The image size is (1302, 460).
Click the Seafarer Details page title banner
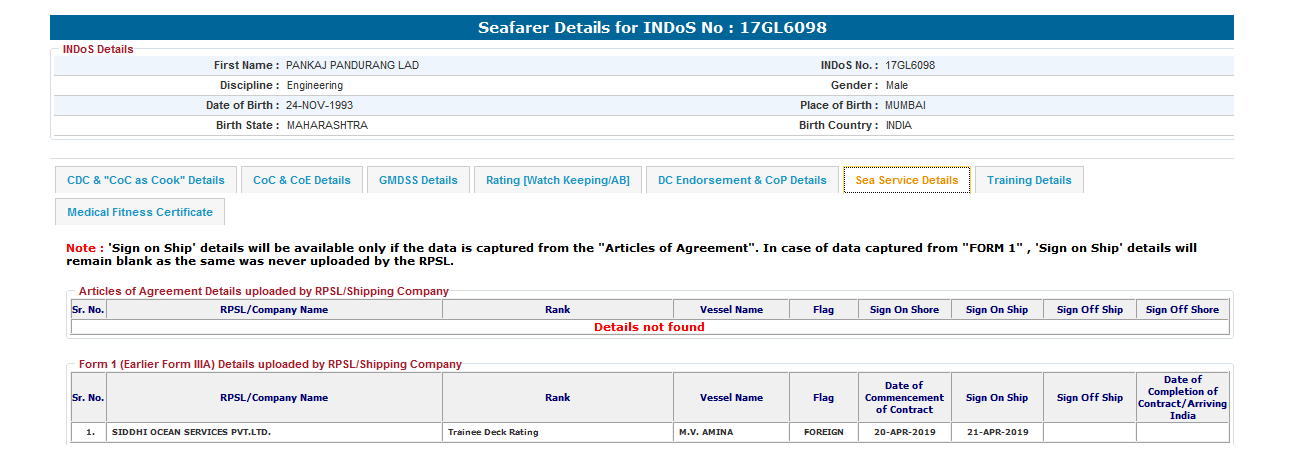click(652, 28)
